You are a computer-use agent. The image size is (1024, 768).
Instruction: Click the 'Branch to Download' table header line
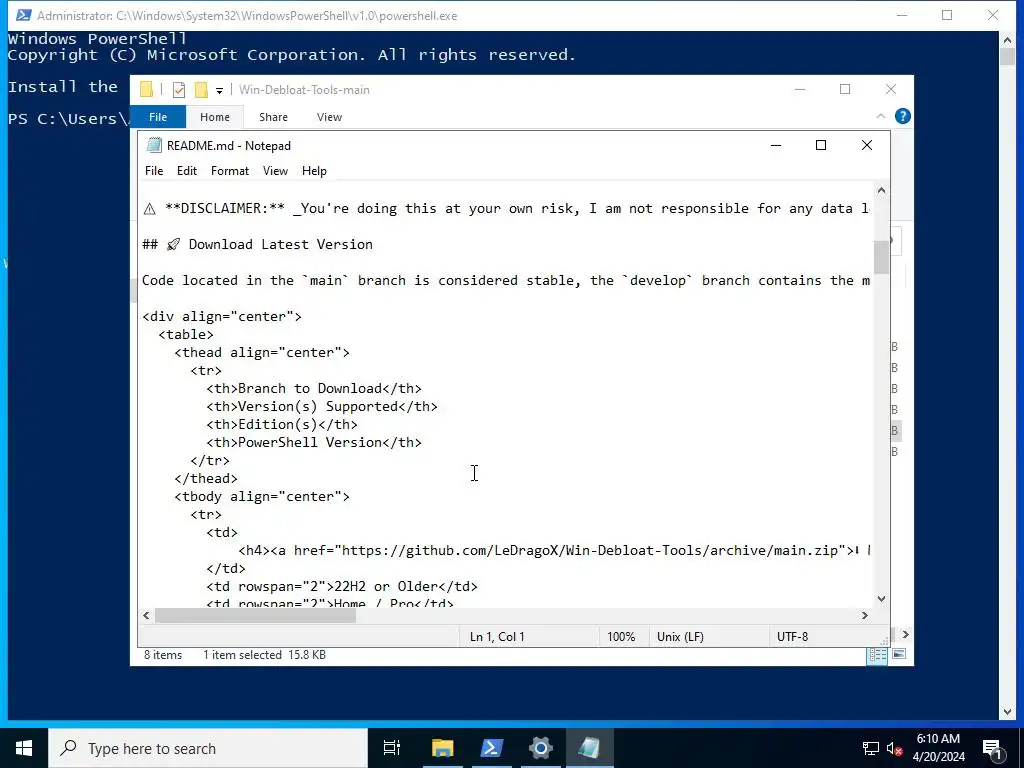click(314, 388)
